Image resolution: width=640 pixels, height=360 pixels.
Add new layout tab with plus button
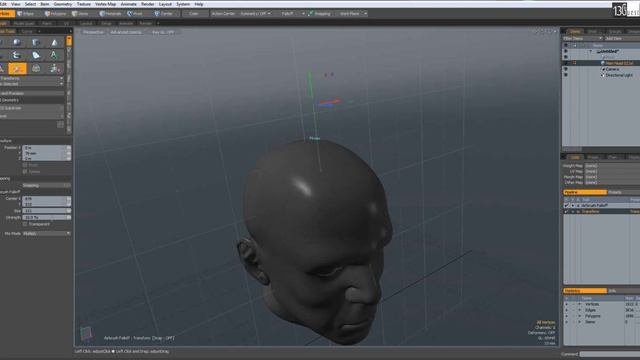(x=158, y=23)
